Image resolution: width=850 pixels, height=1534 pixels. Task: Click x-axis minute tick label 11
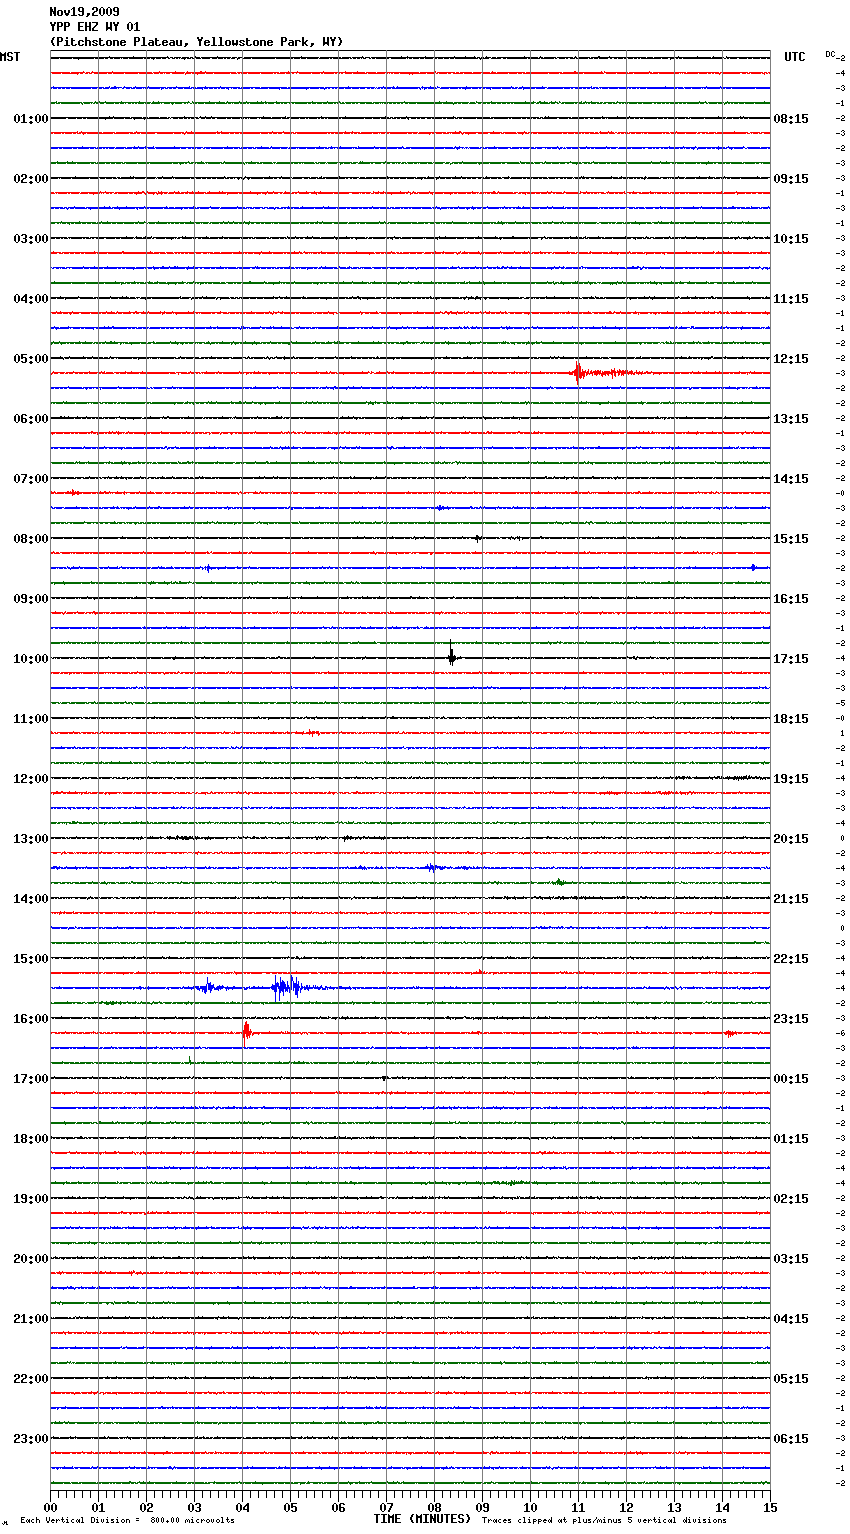coord(578,1507)
